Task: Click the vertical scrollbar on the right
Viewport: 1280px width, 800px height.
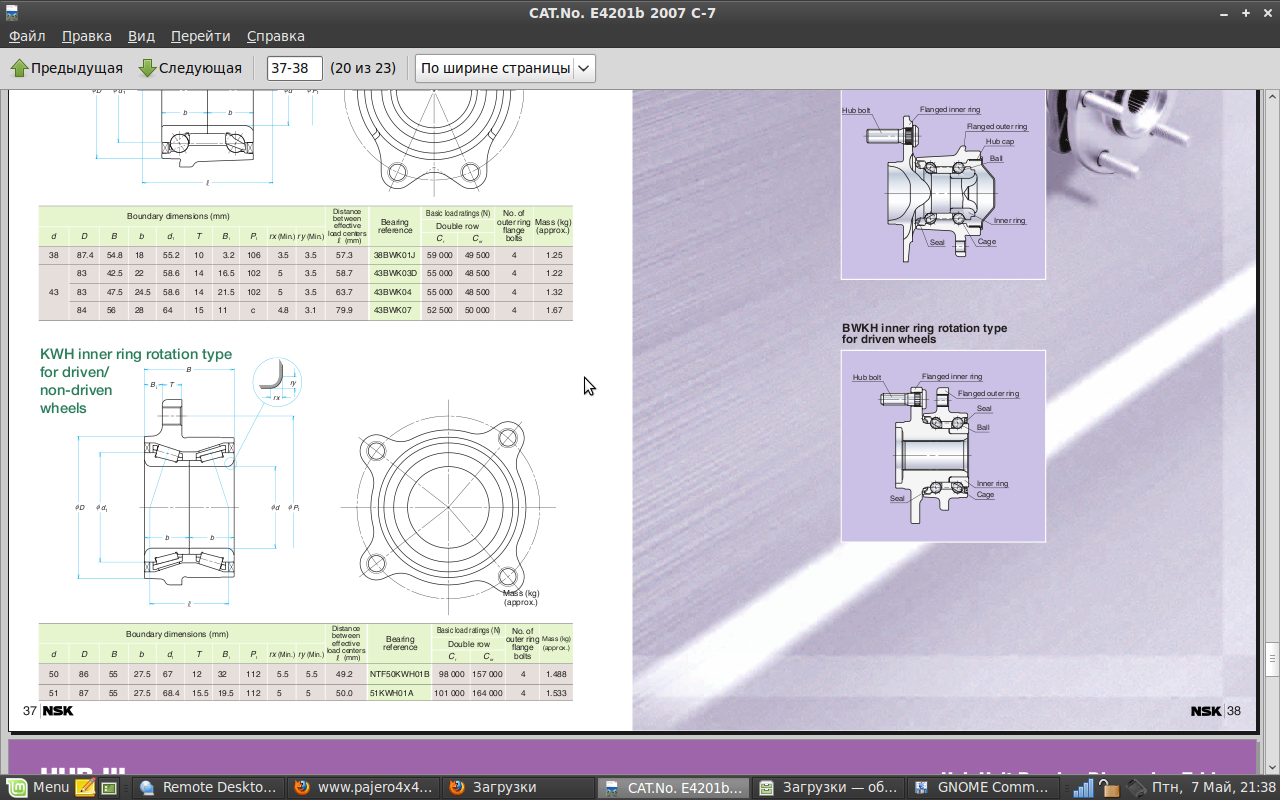Action: pos(1272,658)
